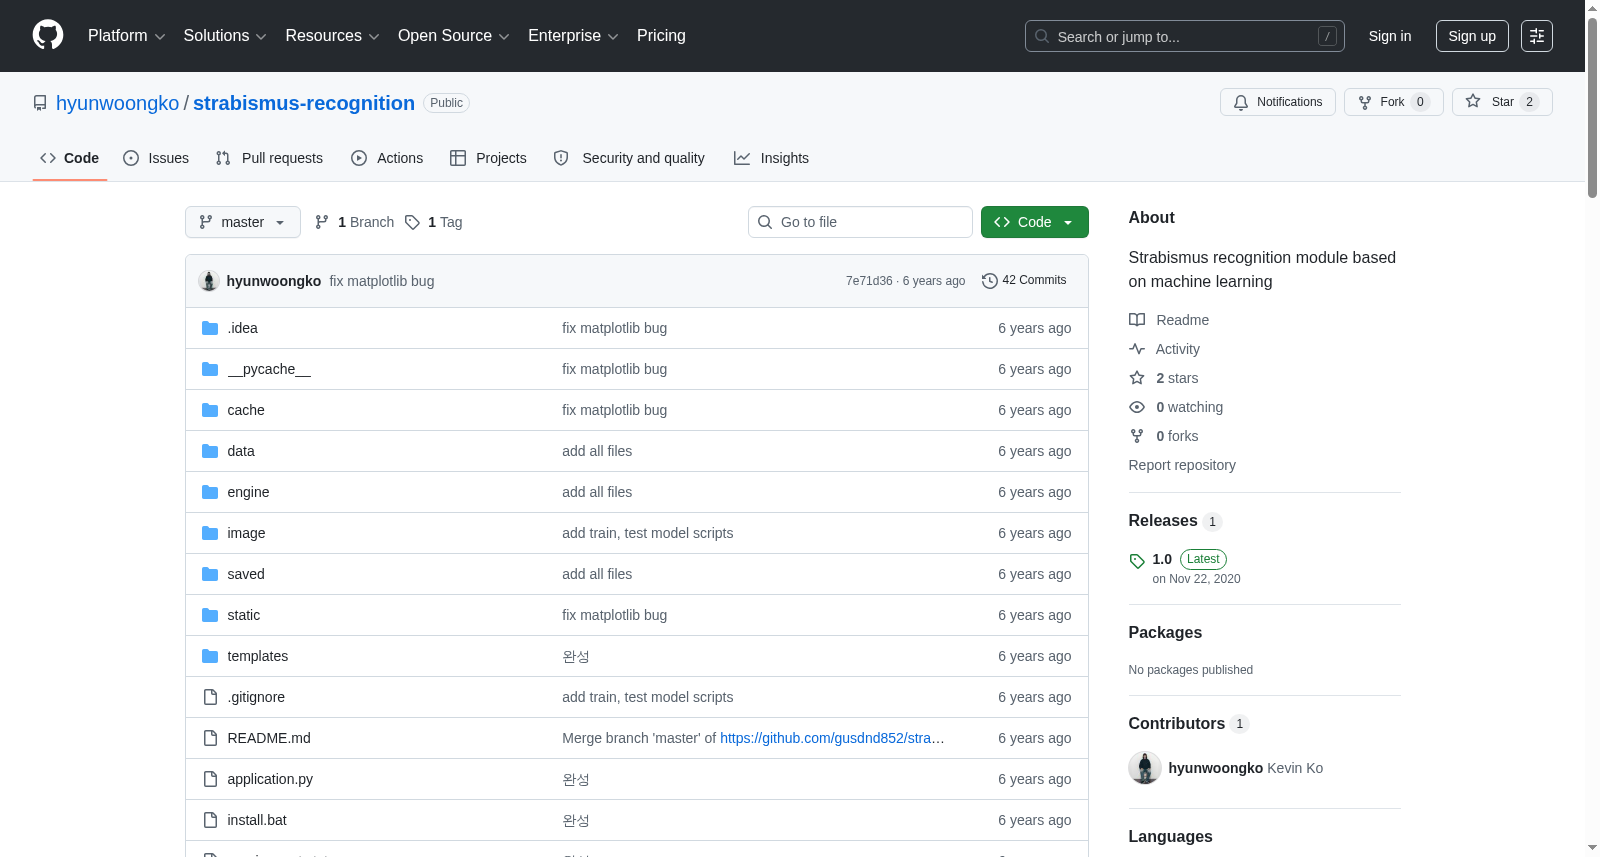The image size is (1600, 857).
Task: Open image folder's 'add train, test model scripts' commit
Action: (647, 533)
